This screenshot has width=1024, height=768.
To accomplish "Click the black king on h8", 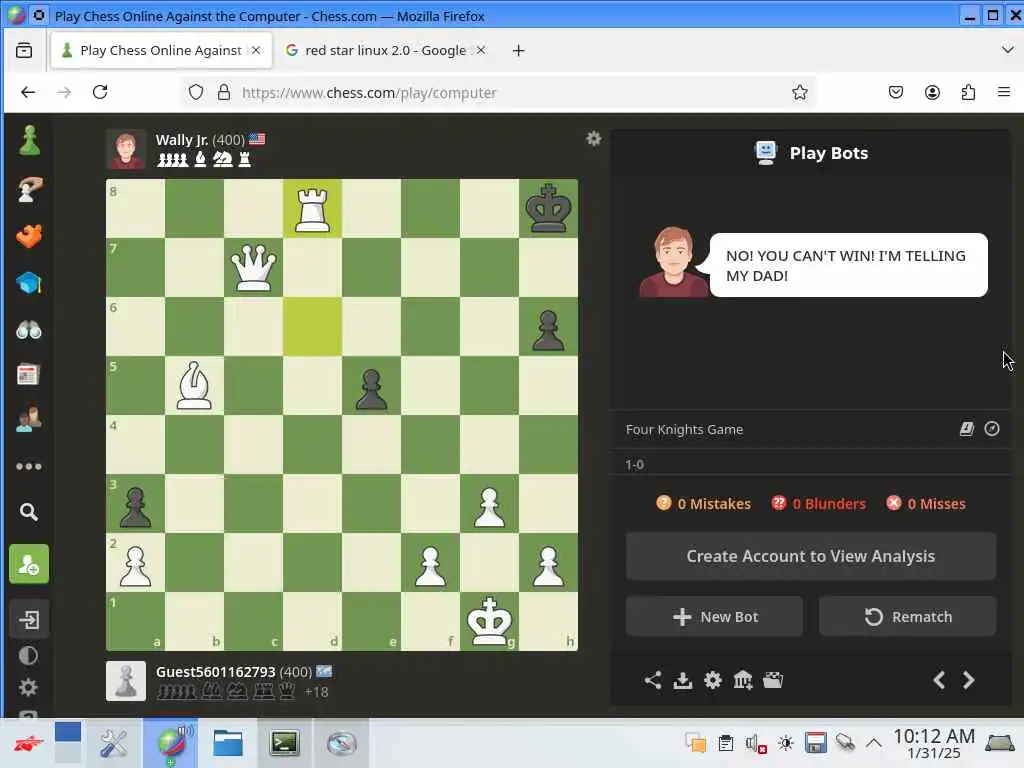I will [549, 208].
